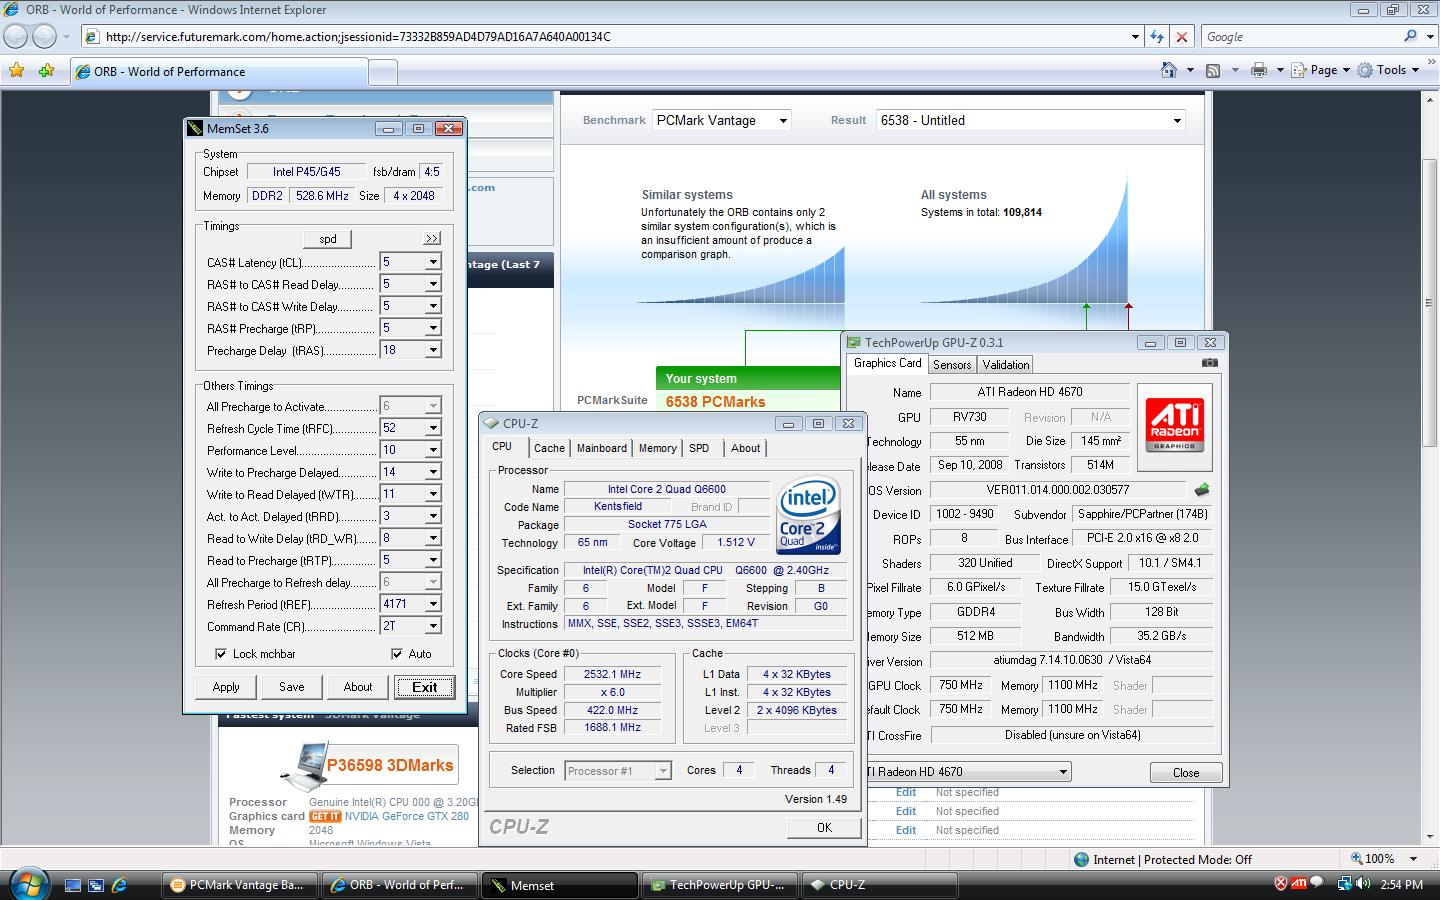This screenshot has height=900, width=1440.
Task: Open the Tools gear menu in IE
Action: (1388, 70)
